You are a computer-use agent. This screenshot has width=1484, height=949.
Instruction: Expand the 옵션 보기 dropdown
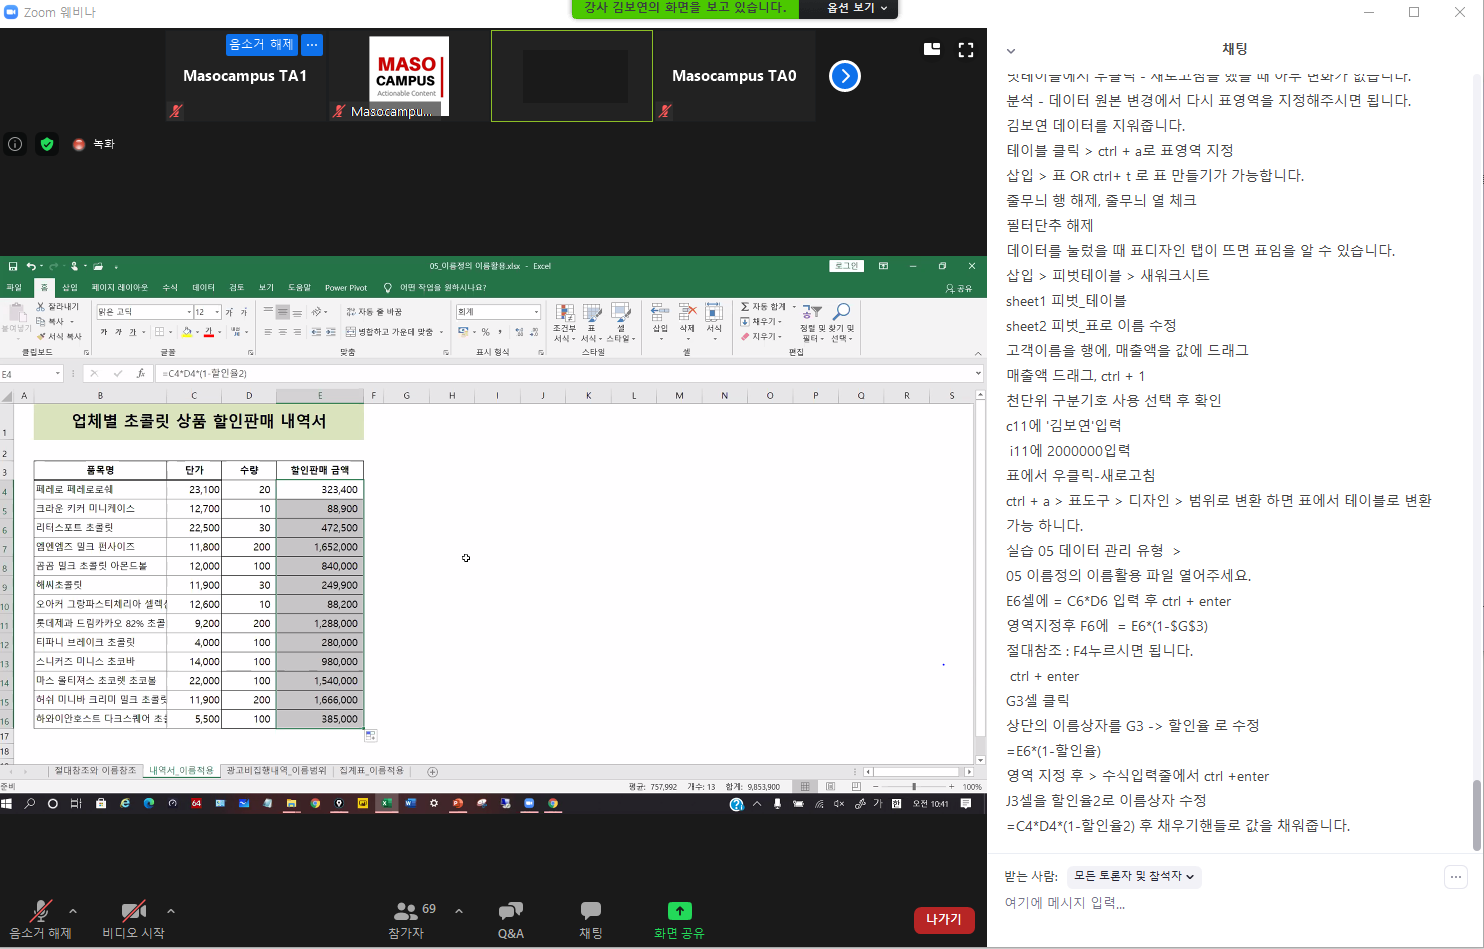(856, 8)
